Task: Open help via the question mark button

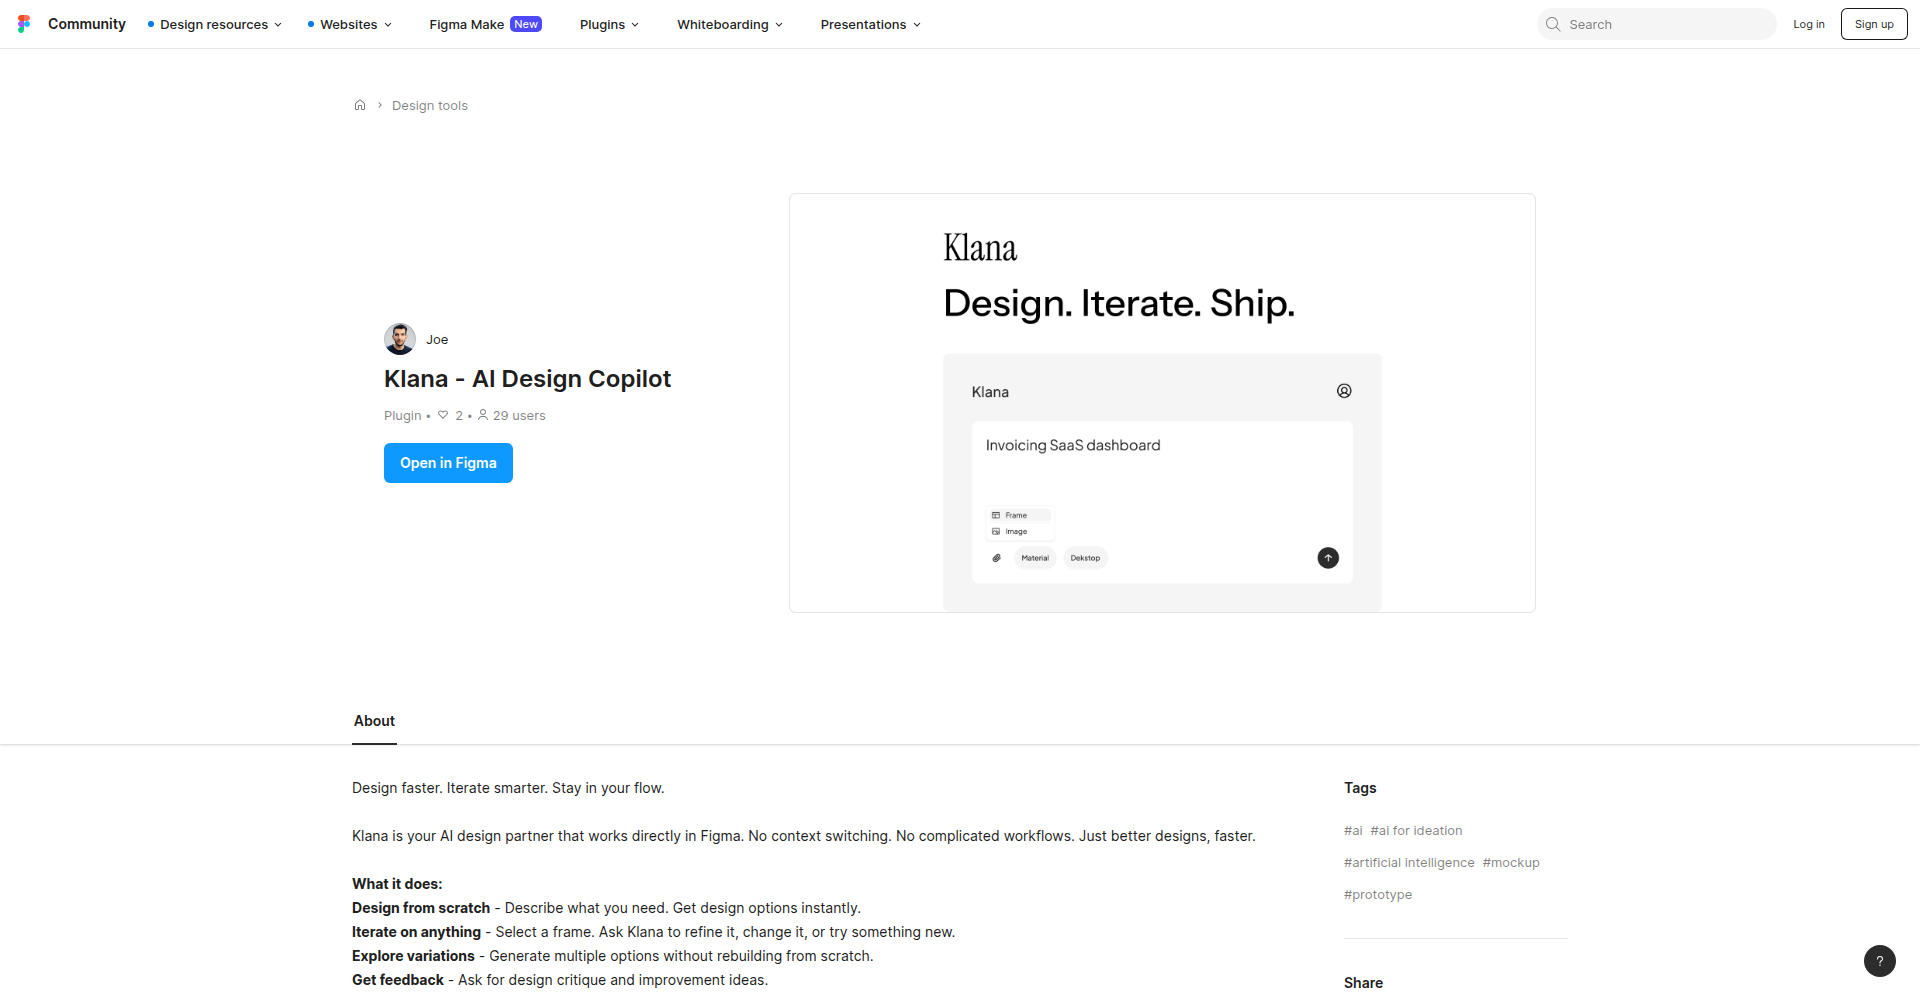Action: (x=1880, y=961)
